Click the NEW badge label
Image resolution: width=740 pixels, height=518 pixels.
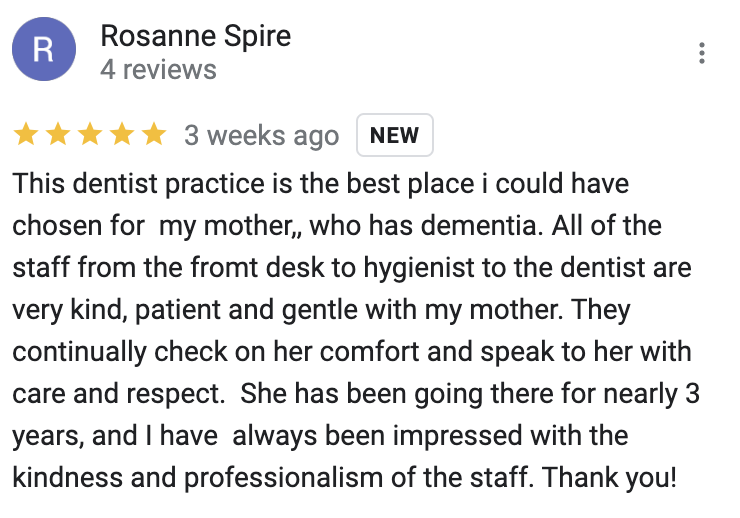(x=395, y=135)
